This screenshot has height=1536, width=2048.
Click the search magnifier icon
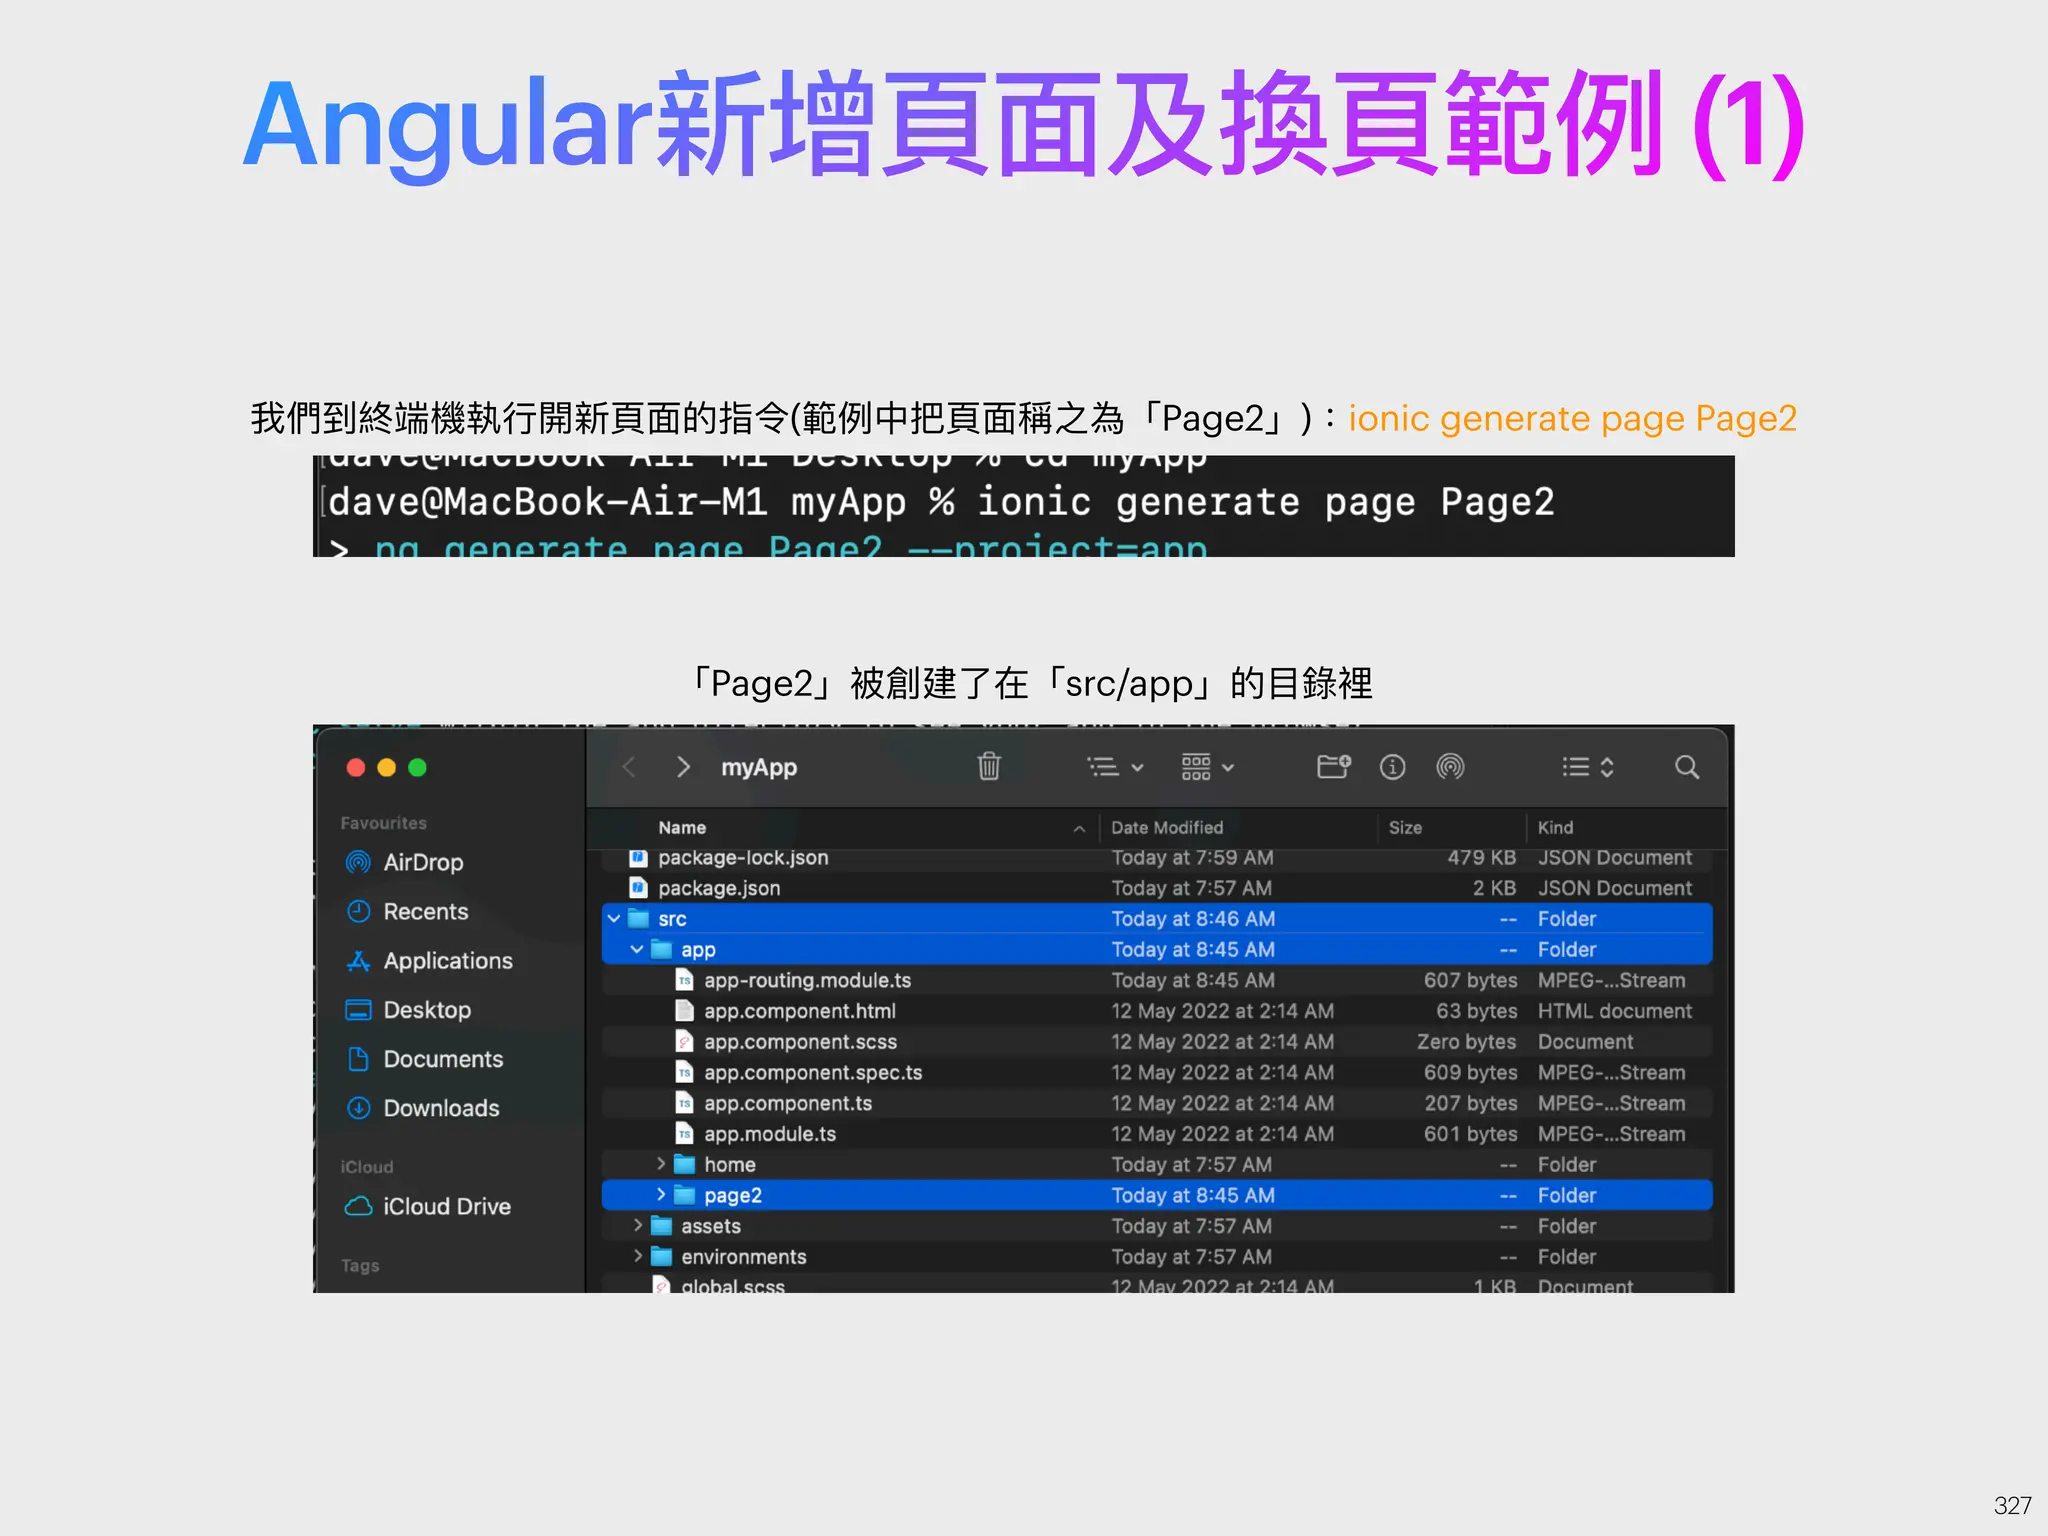click(x=1686, y=767)
